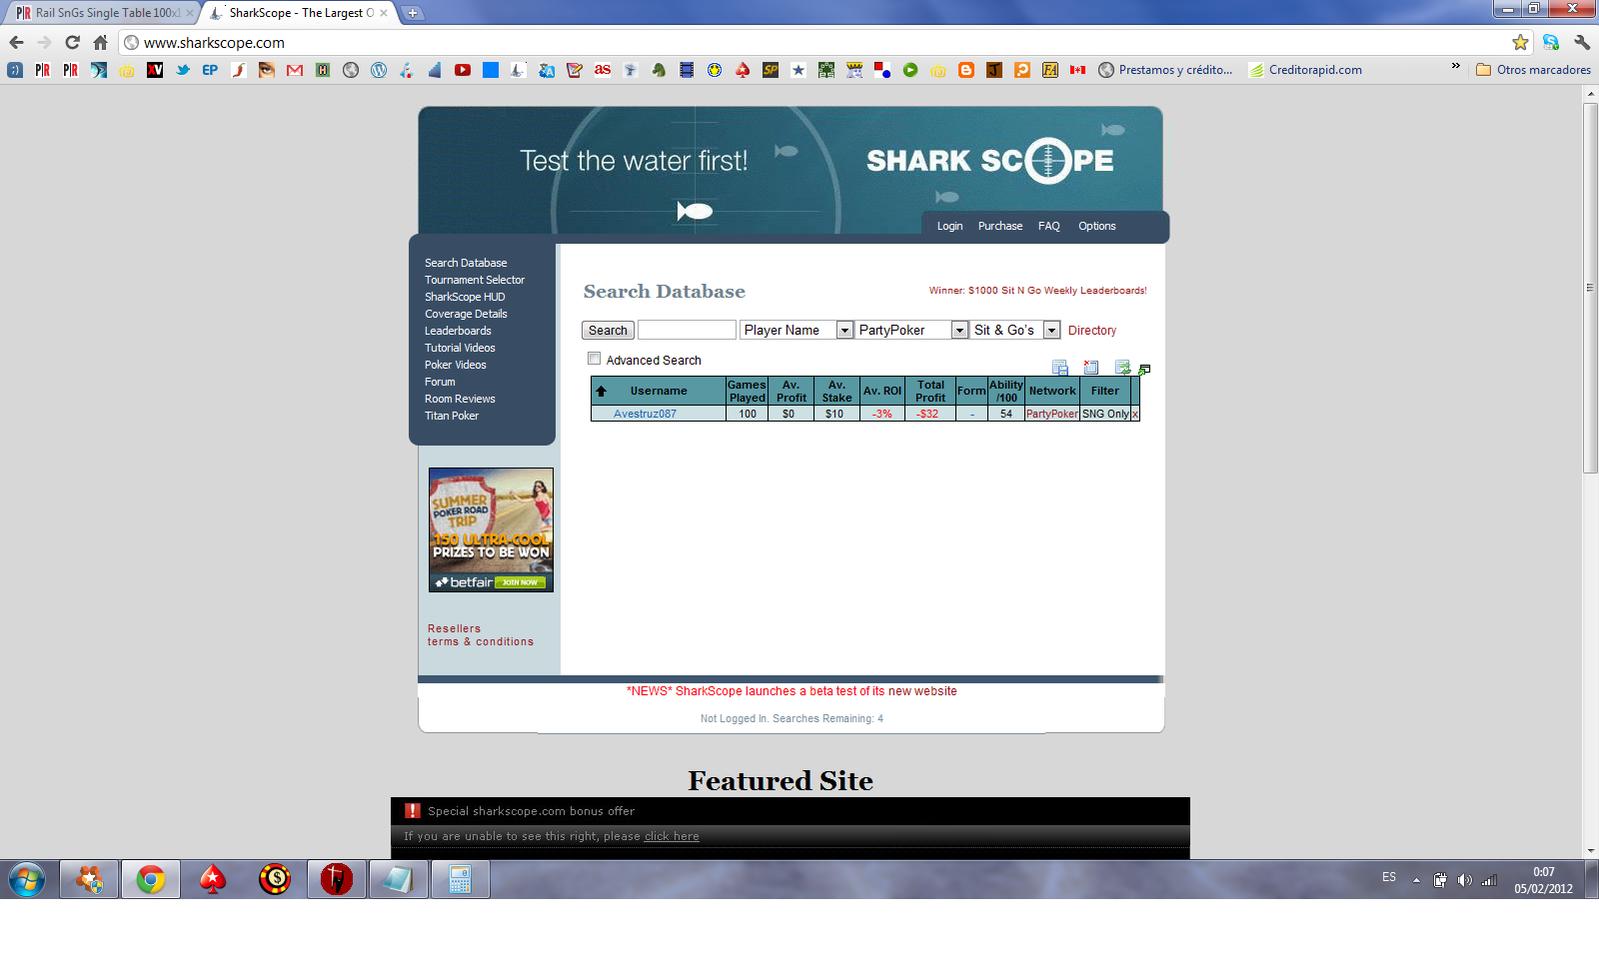The height and width of the screenshot is (967, 1599).
Task: Open the YouTube bookmark icon
Action: tap(462, 70)
